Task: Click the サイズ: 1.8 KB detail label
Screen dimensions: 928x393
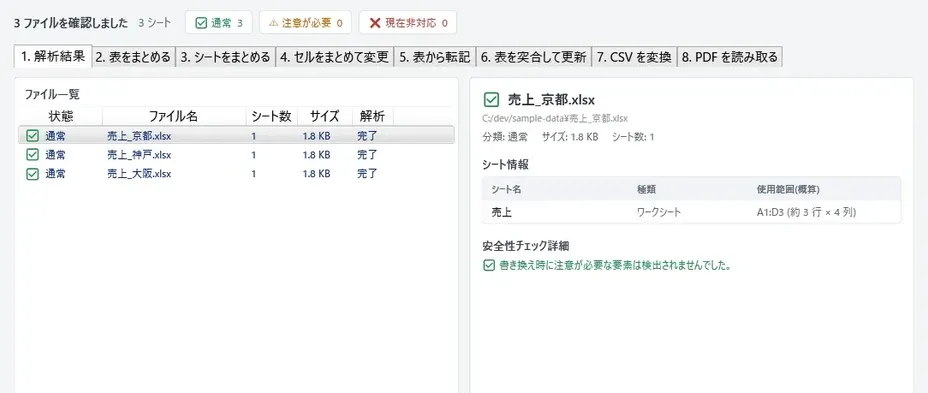Action: 570,137
